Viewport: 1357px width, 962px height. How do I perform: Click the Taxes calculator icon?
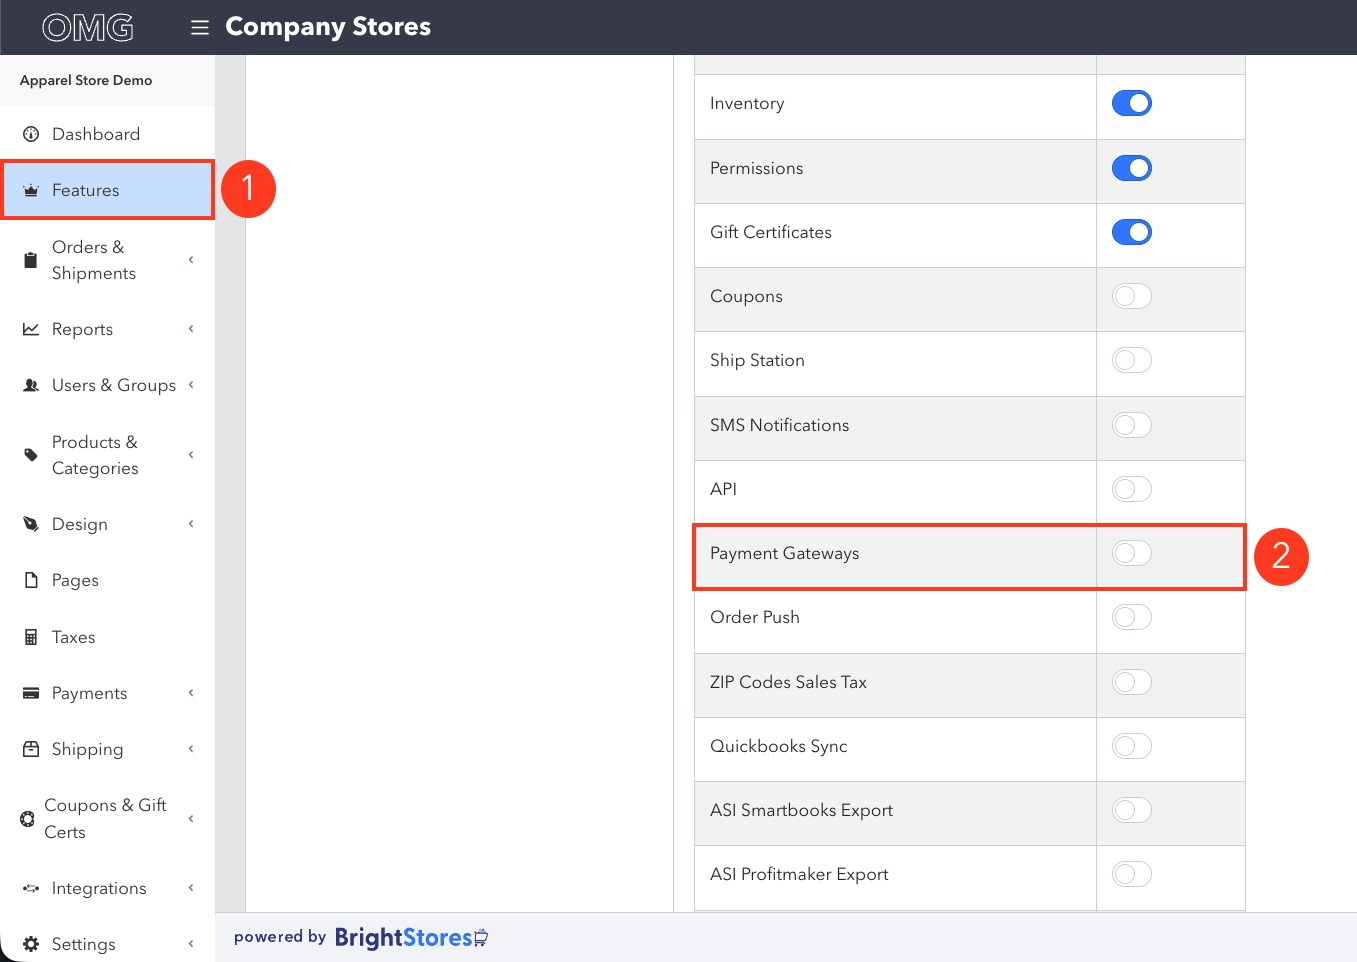coord(31,637)
